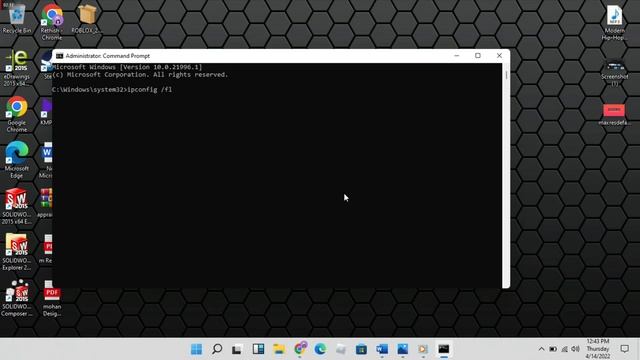
Task: Click the Command Prompt title bar icon
Action: coord(60,56)
